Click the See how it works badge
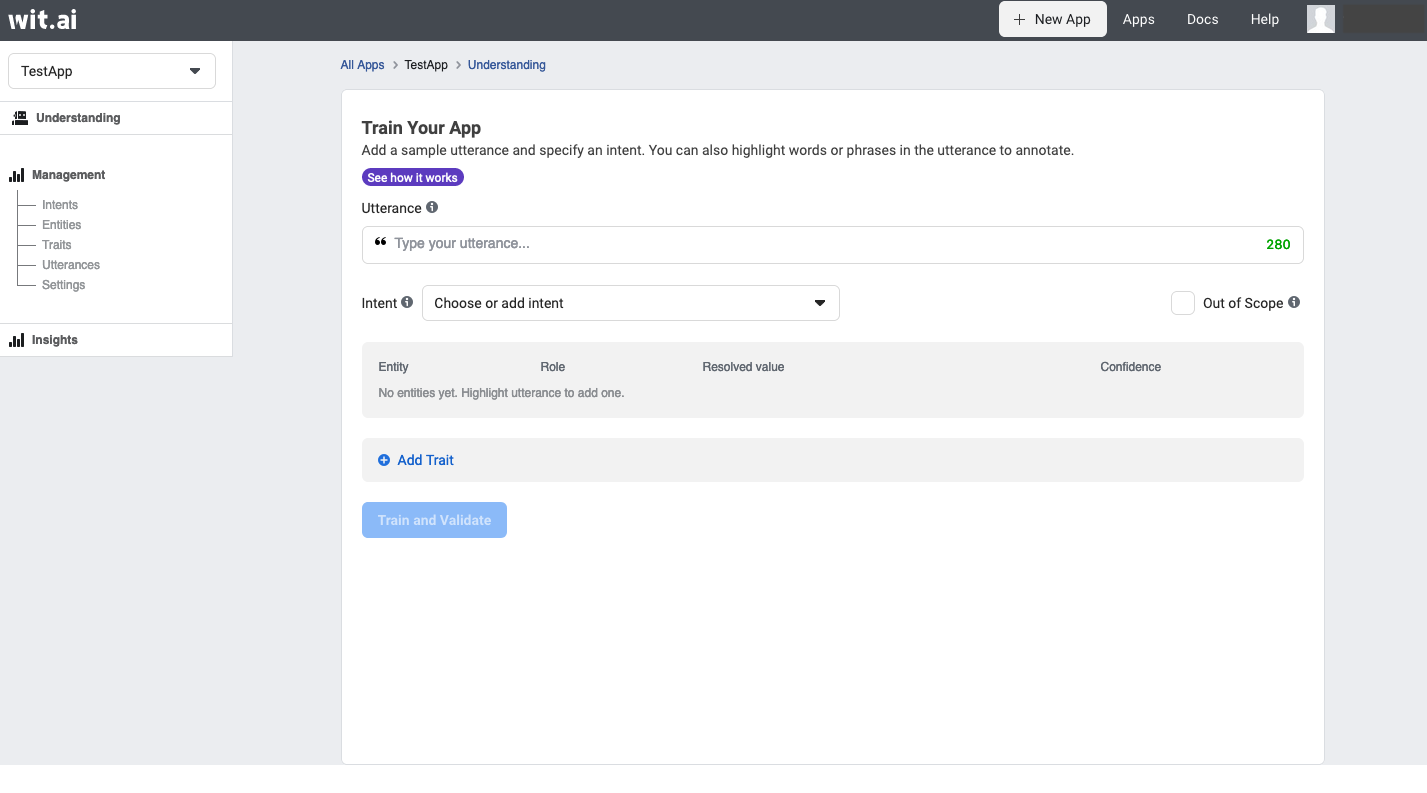The width and height of the screenshot is (1427, 793). [x=413, y=177]
